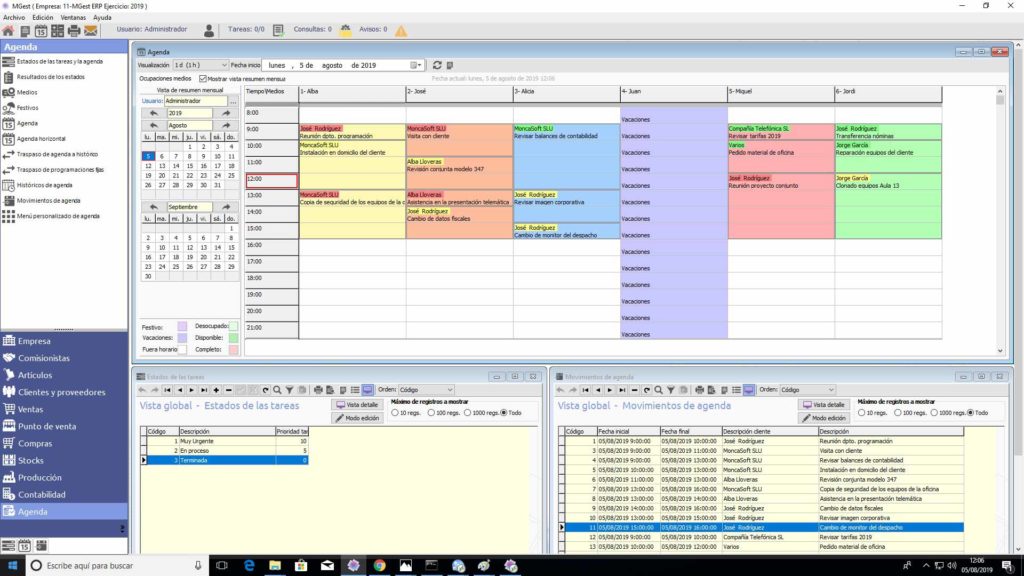1024x576 pixels.
Task: Click the user profile icon beside Administrador
Action: point(209,30)
